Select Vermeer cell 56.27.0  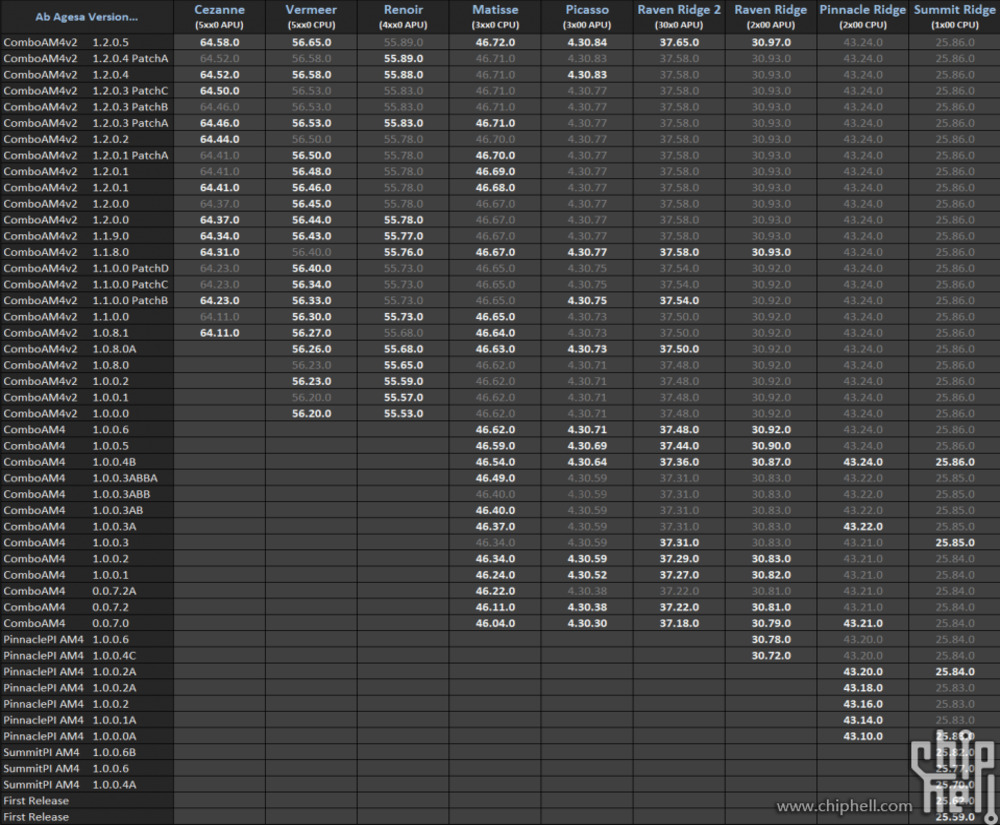pos(311,333)
